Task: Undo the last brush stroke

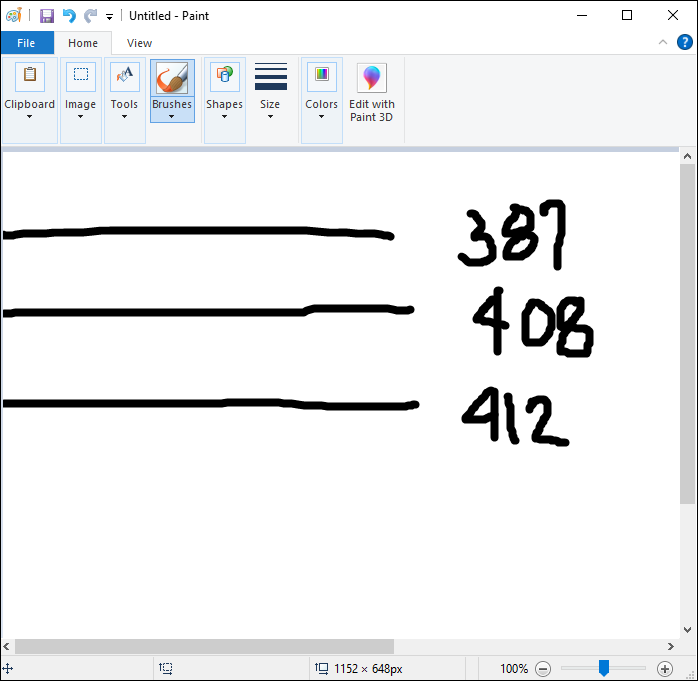Action: 69,16
